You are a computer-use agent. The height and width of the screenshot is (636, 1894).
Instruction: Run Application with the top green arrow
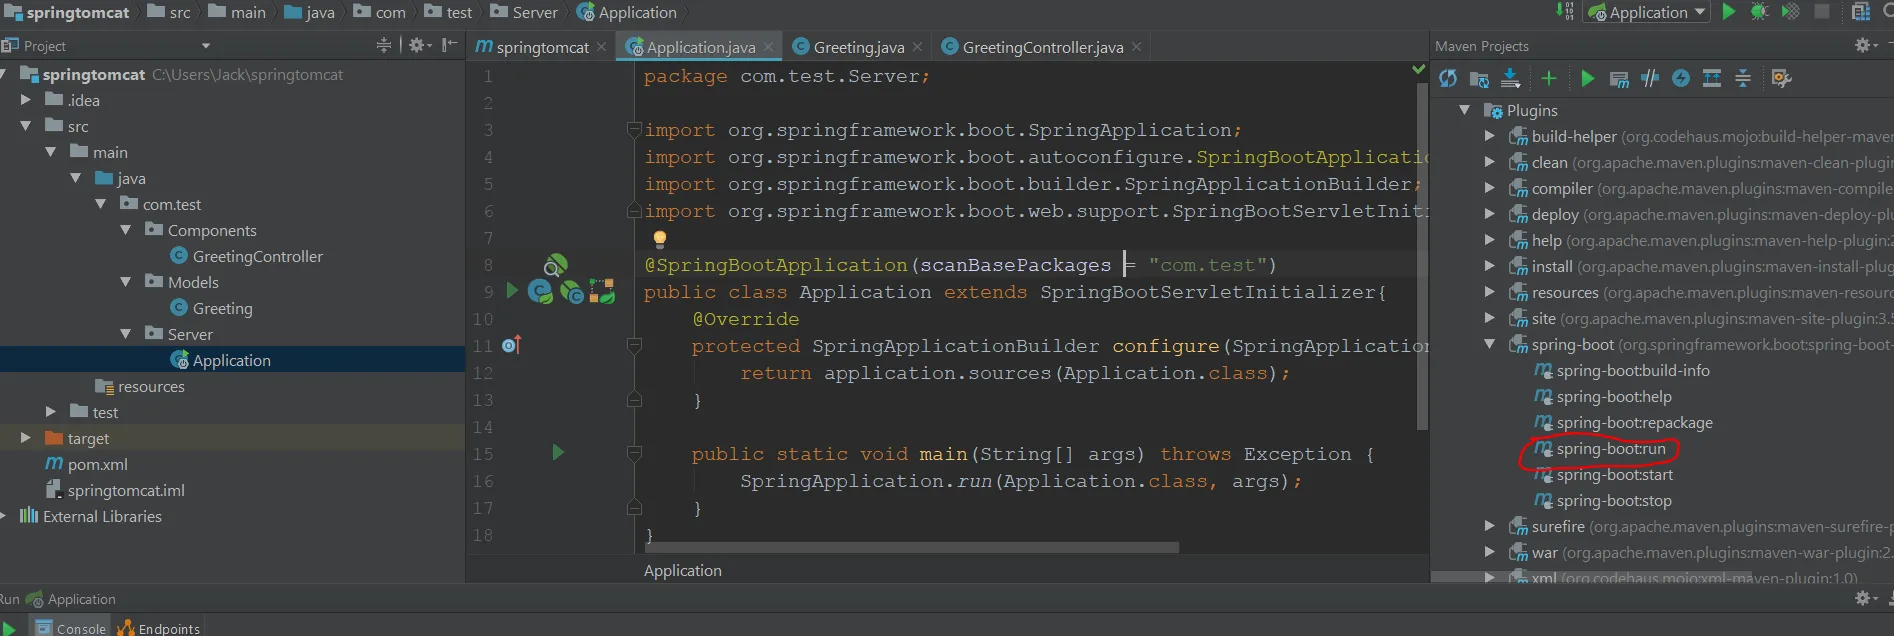pos(1729,12)
